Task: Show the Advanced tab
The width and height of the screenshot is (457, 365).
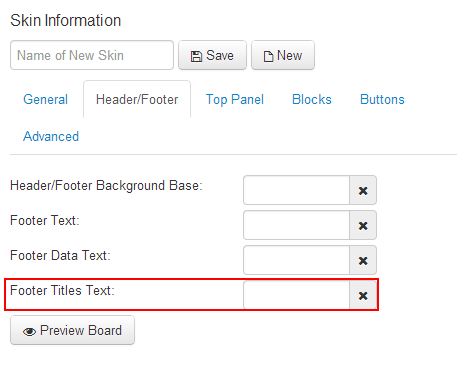Action: [51, 136]
